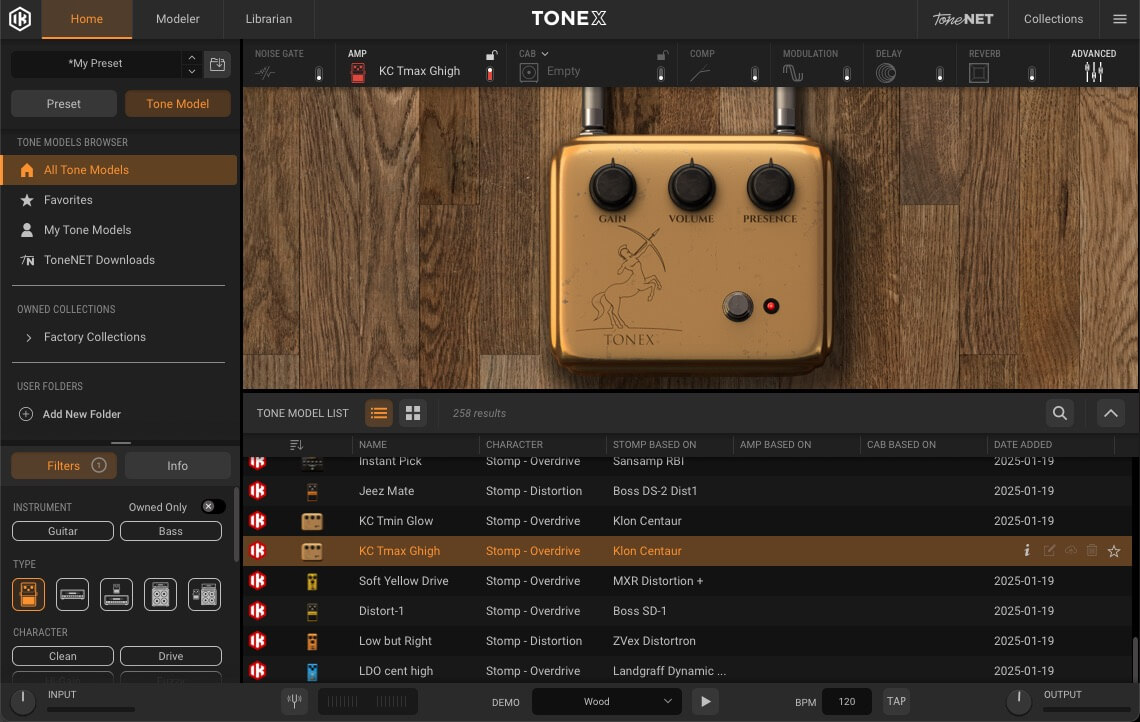Click the tuner icon in the bottom bar
Screen dimensions: 1140x722
(x=294, y=701)
